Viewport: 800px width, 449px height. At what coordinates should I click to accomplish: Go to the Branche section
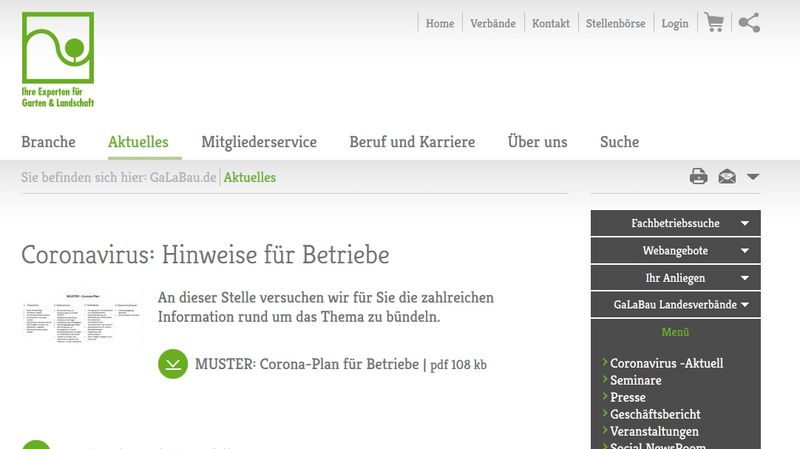[x=48, y=142]
